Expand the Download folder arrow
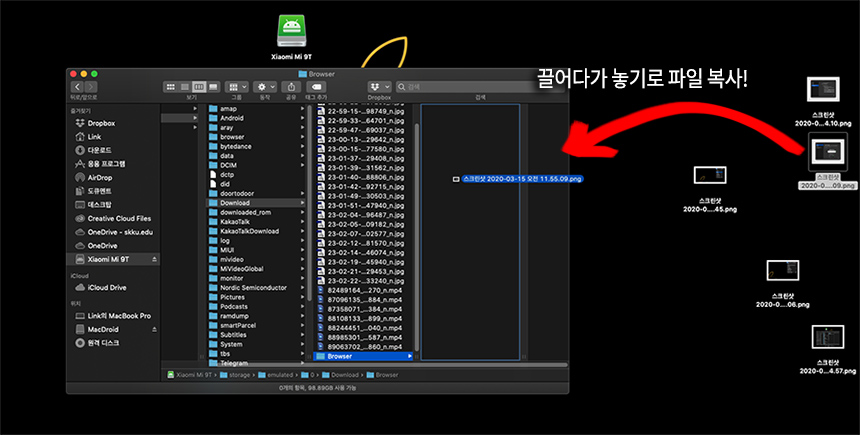860x435 pixels. [302, 203]
